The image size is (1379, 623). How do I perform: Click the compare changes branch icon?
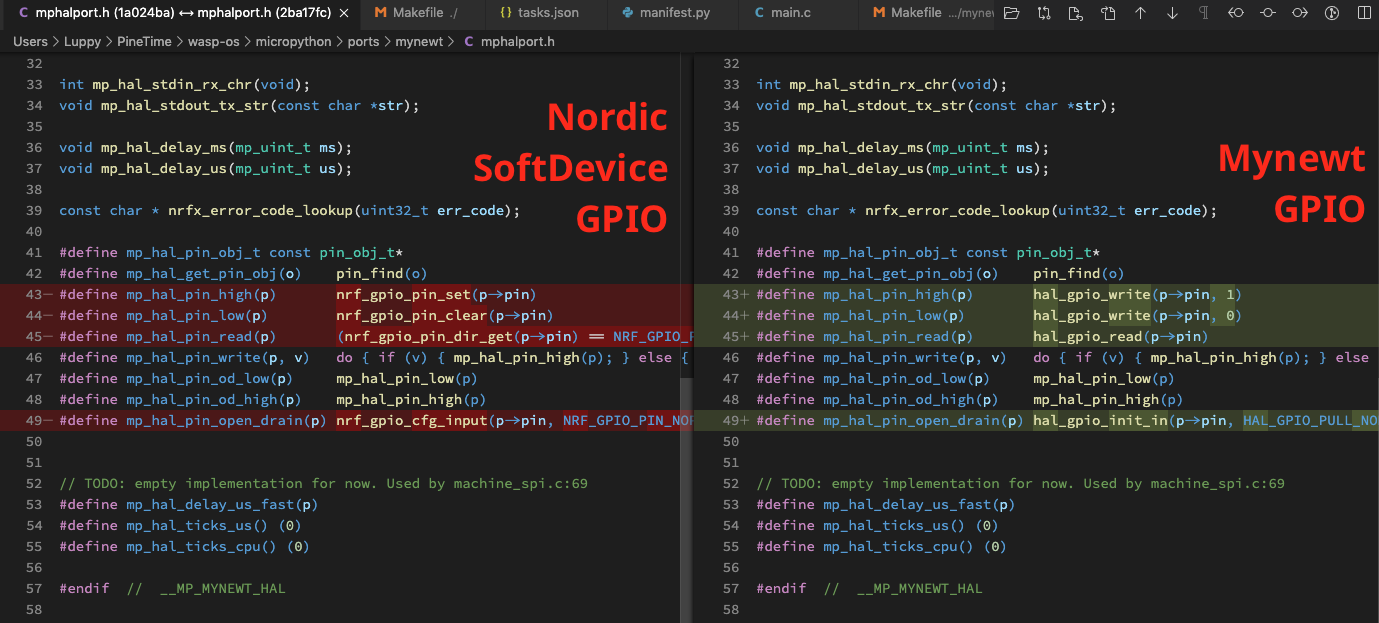pos(1044,14)
